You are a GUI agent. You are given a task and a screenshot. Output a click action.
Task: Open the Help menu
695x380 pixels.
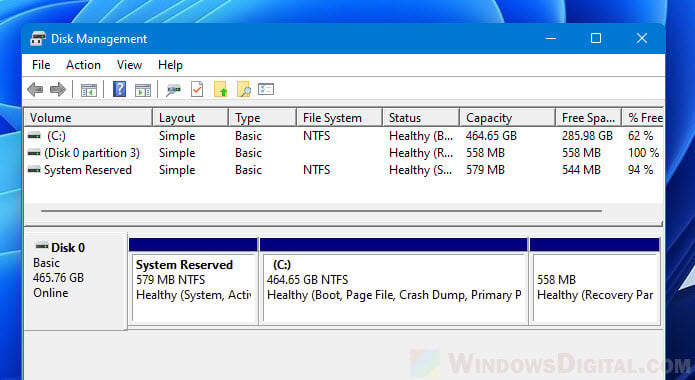(170, 65)
